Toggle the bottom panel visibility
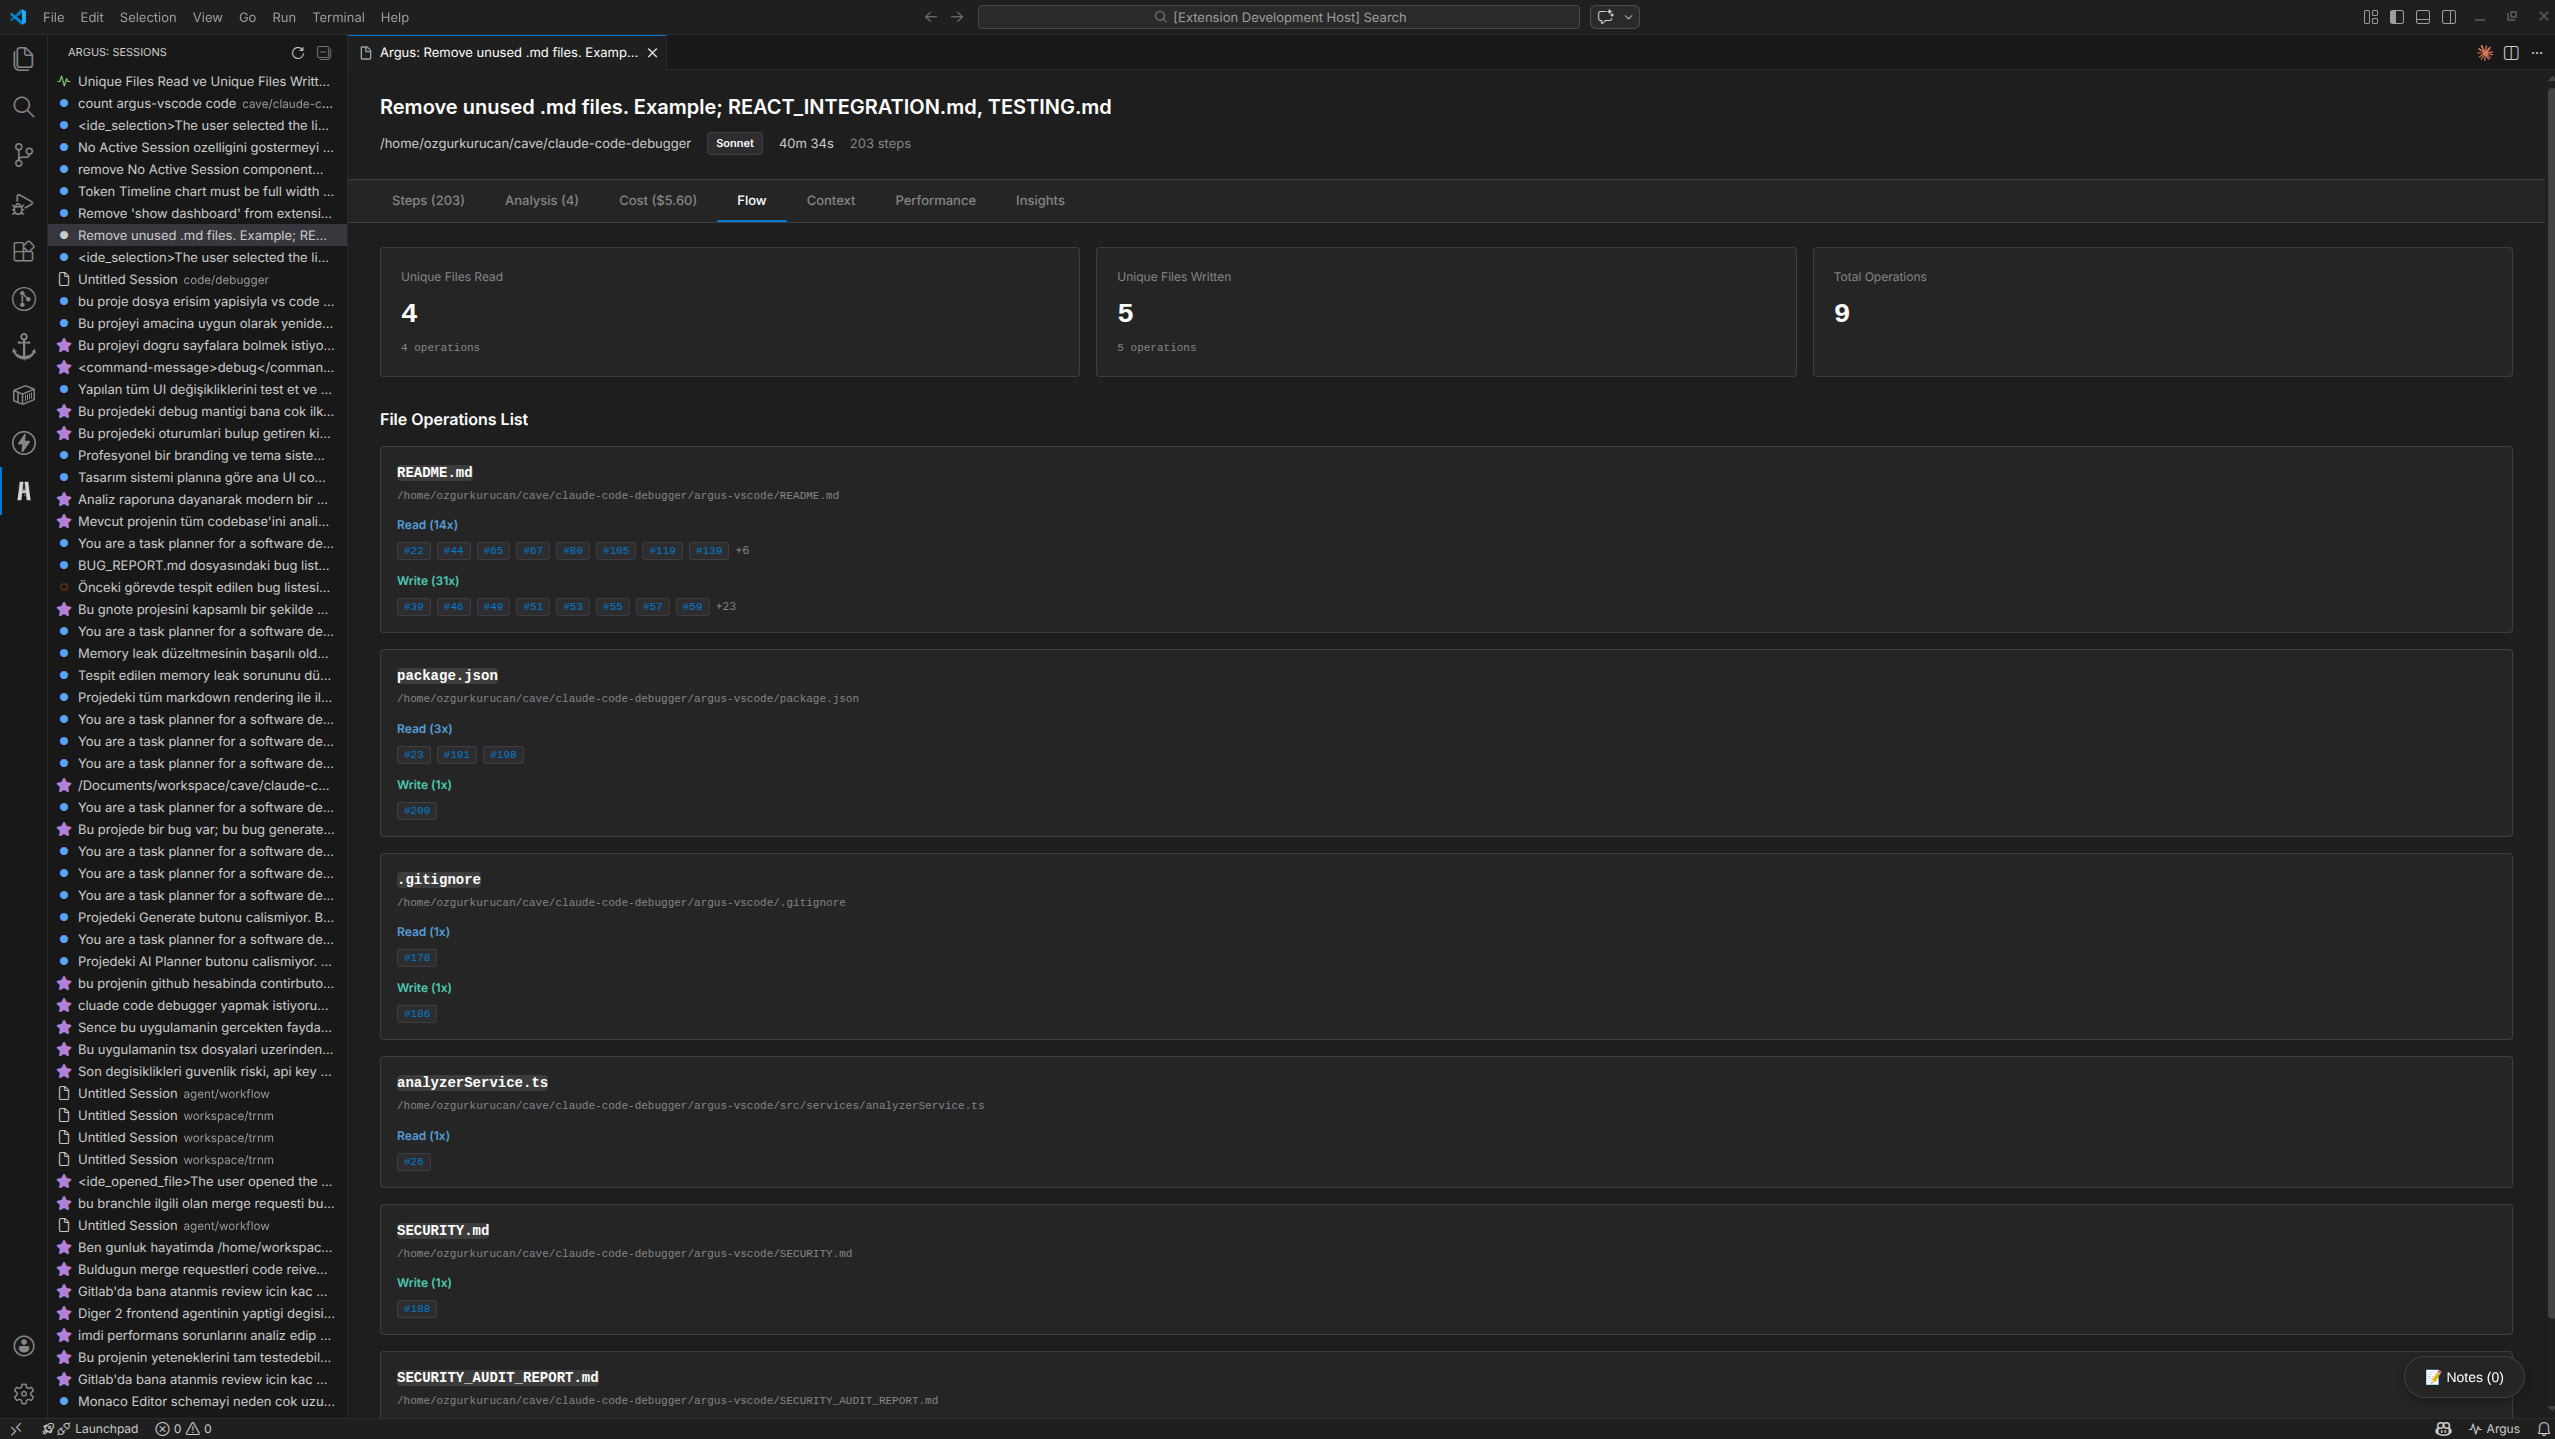2555x1439 pixels. 2423,16
